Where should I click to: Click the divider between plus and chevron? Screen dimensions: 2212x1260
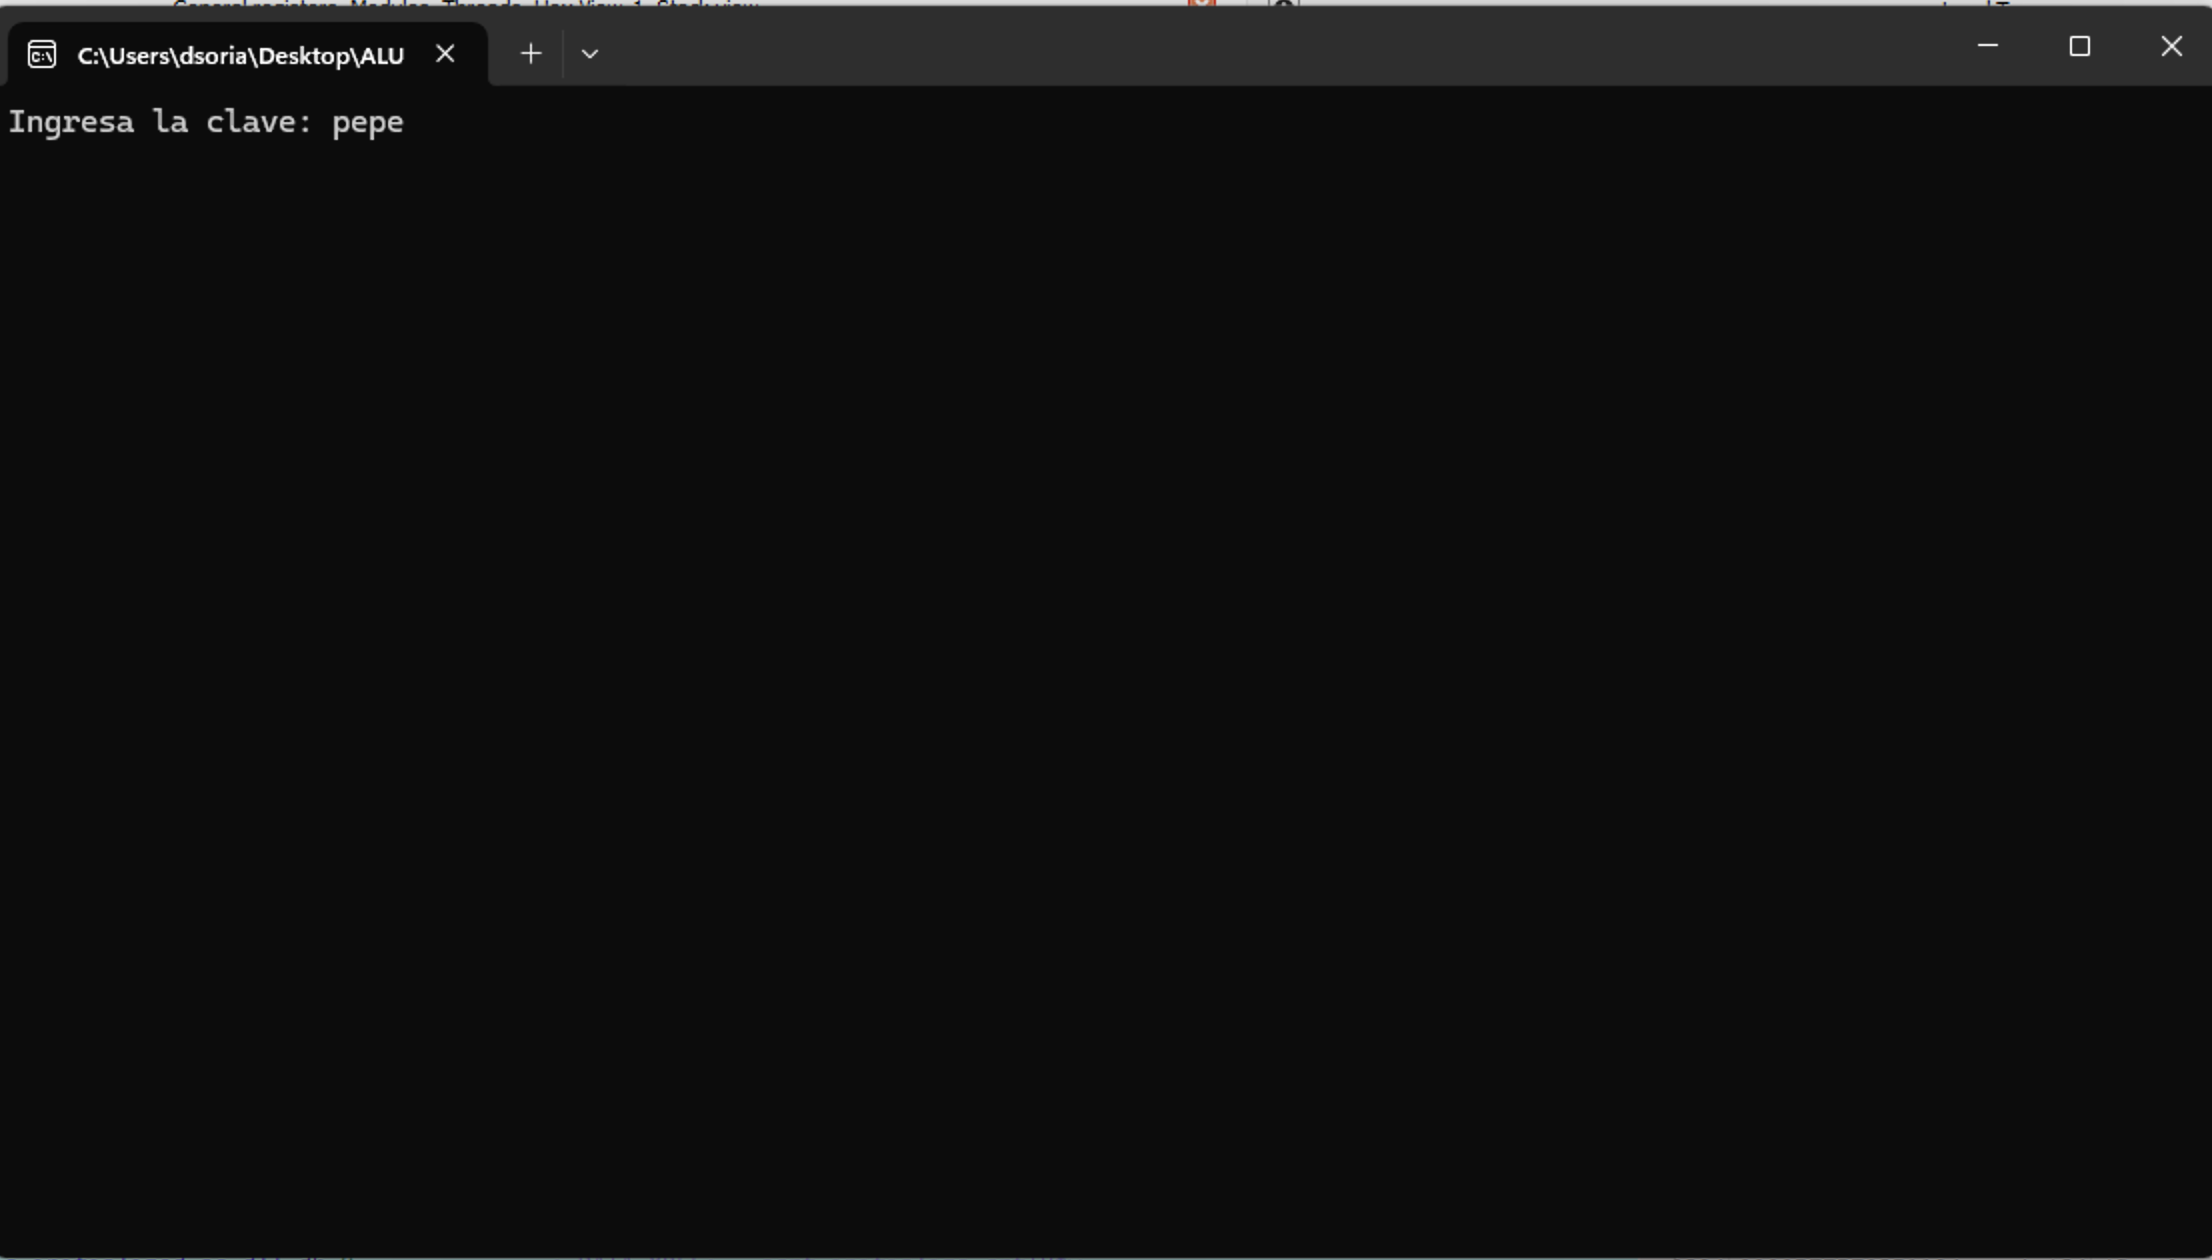pos(563,54)
